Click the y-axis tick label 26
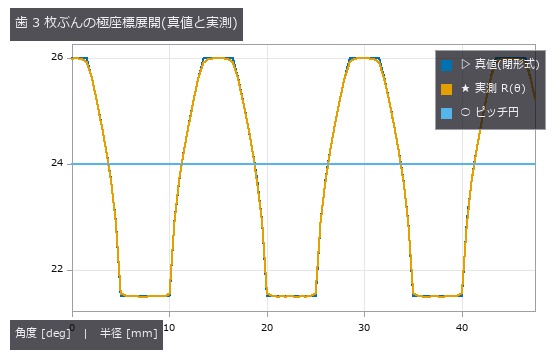Screen dimensions: 560x360 coord(57,57)
